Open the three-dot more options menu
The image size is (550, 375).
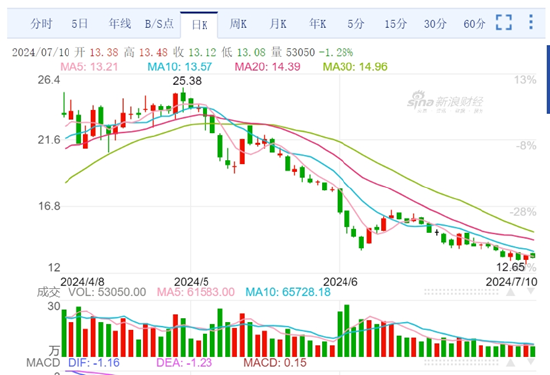point(531,22)
